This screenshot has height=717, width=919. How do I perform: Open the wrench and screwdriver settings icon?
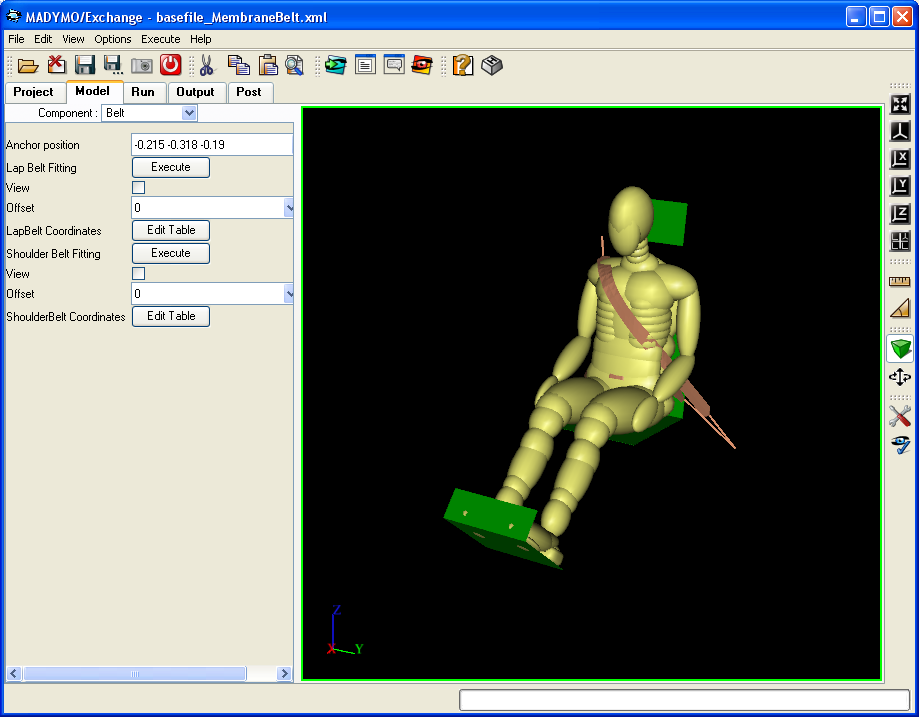pyautogui.click(x=900, y=416)
